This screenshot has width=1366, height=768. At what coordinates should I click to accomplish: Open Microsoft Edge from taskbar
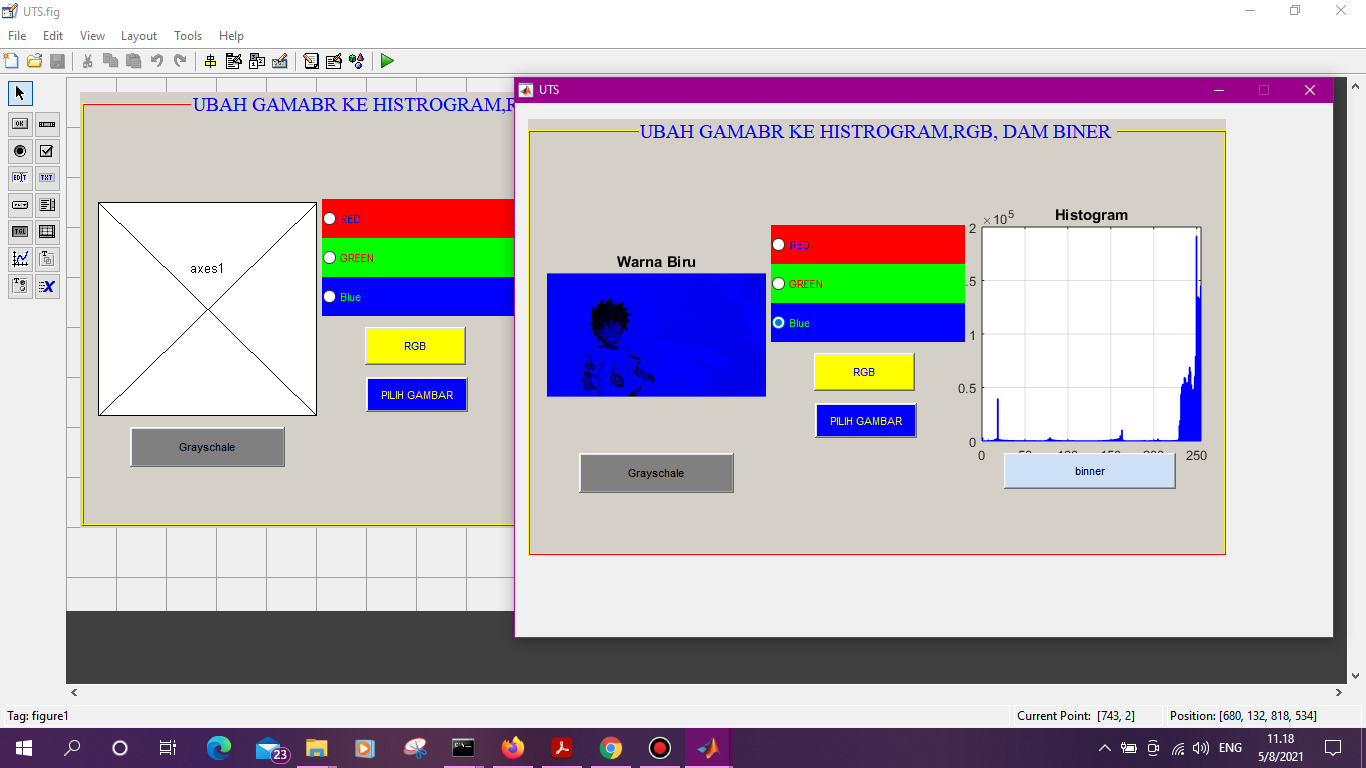point(219,748)
